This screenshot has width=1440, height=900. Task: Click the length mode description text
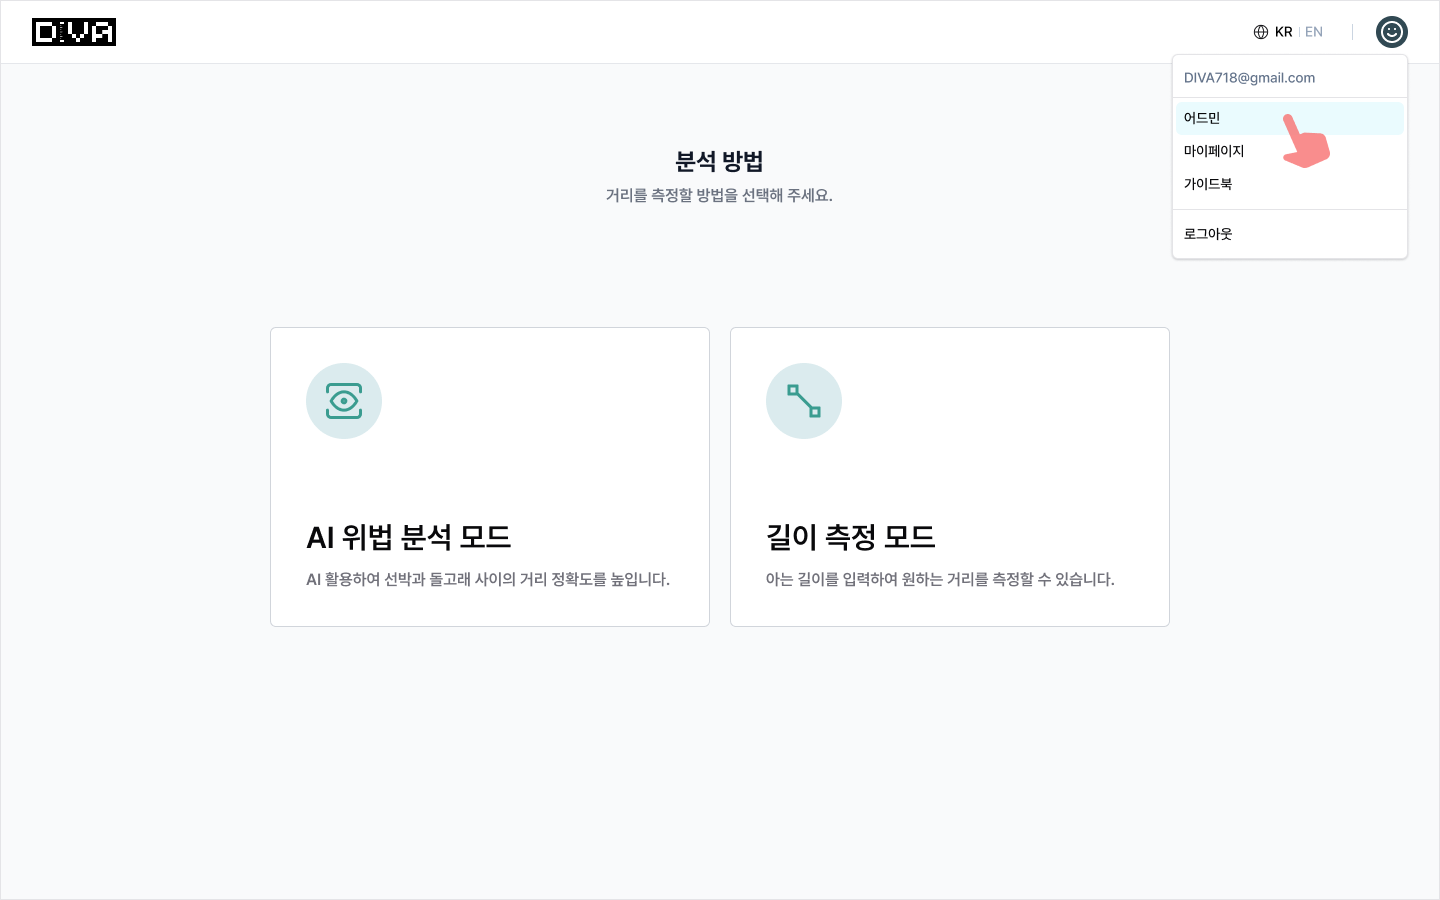pyautogui.click(x=940, y=580)
